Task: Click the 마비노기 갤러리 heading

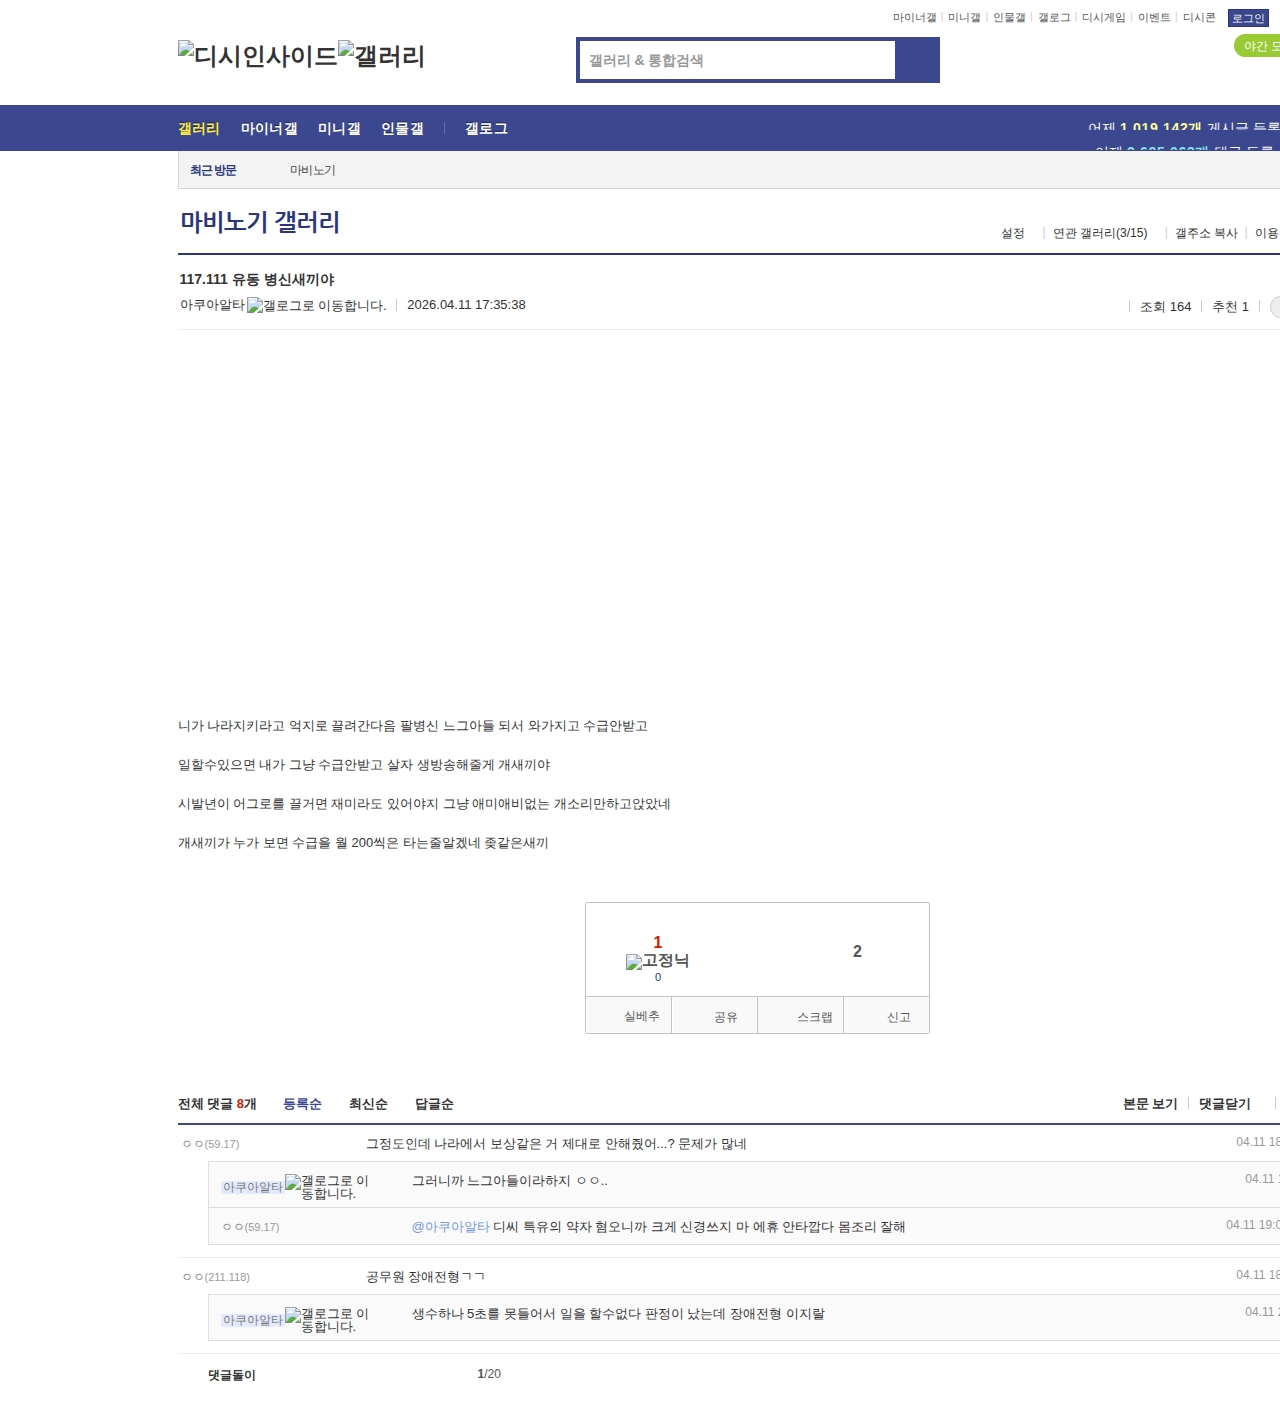Action: pyautogui.click(x=260, y=222)
